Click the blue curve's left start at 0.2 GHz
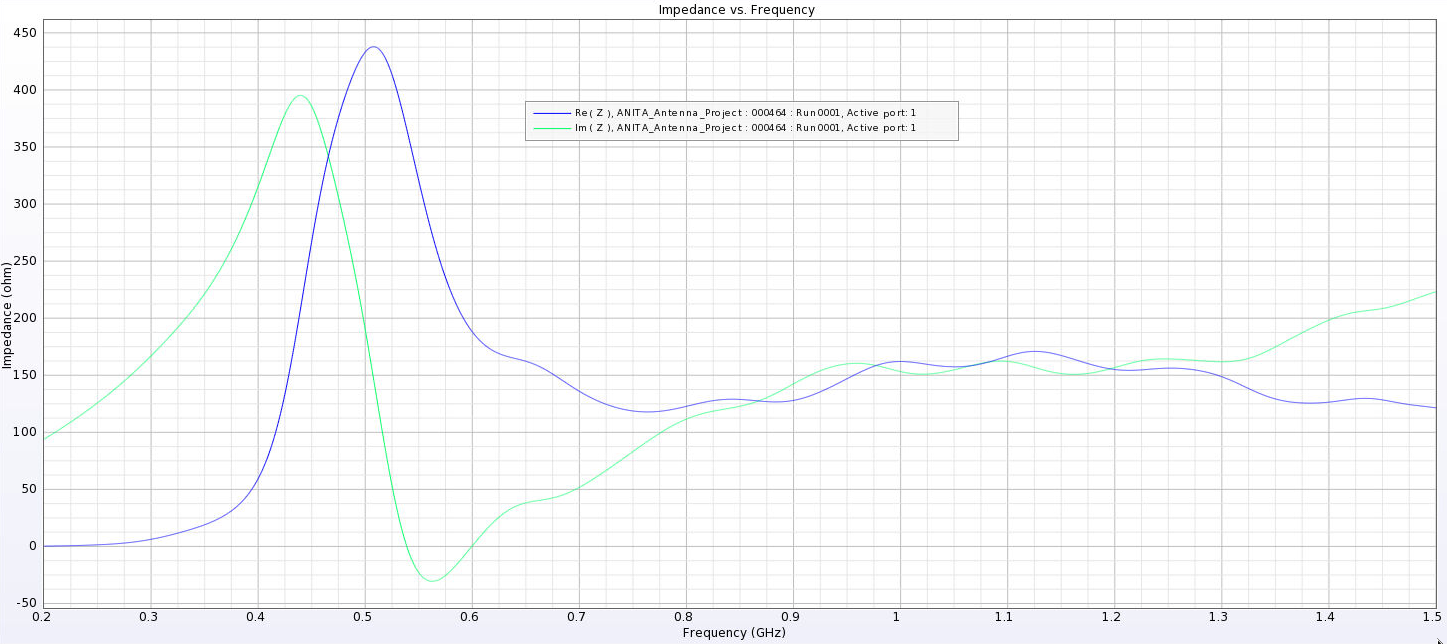This screenshot has width=1447, height=644. [x=44, y=546]
